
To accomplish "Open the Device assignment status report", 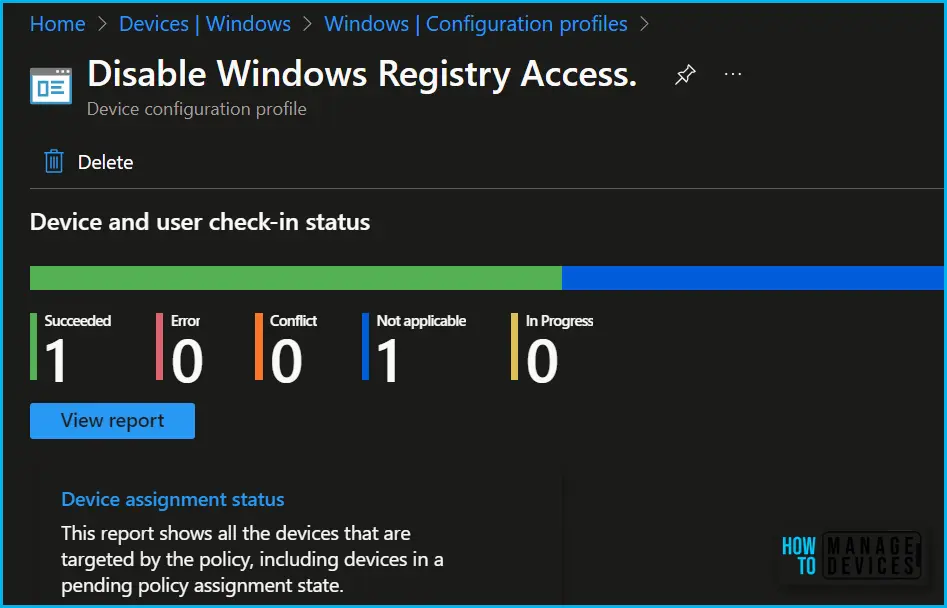I will click(173, 499).
